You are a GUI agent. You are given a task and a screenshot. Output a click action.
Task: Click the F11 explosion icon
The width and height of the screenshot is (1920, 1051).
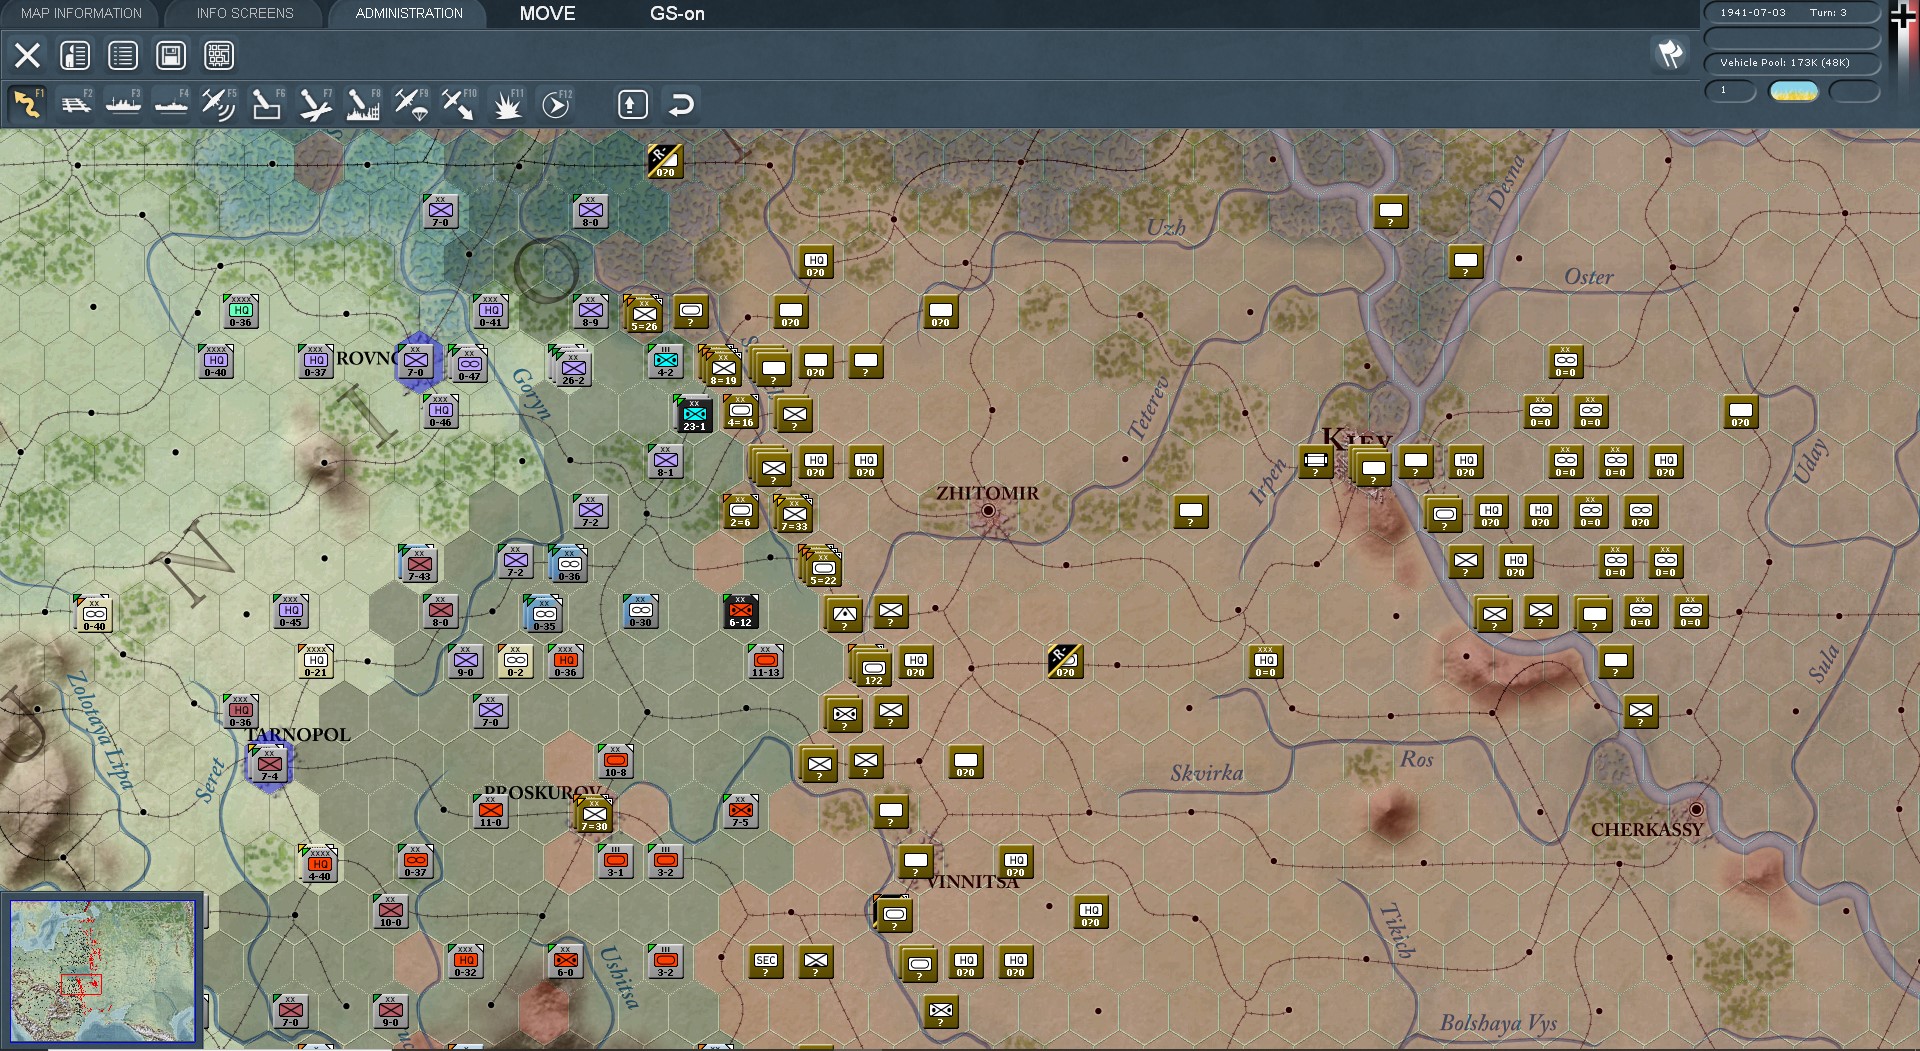tap(507, 104)
